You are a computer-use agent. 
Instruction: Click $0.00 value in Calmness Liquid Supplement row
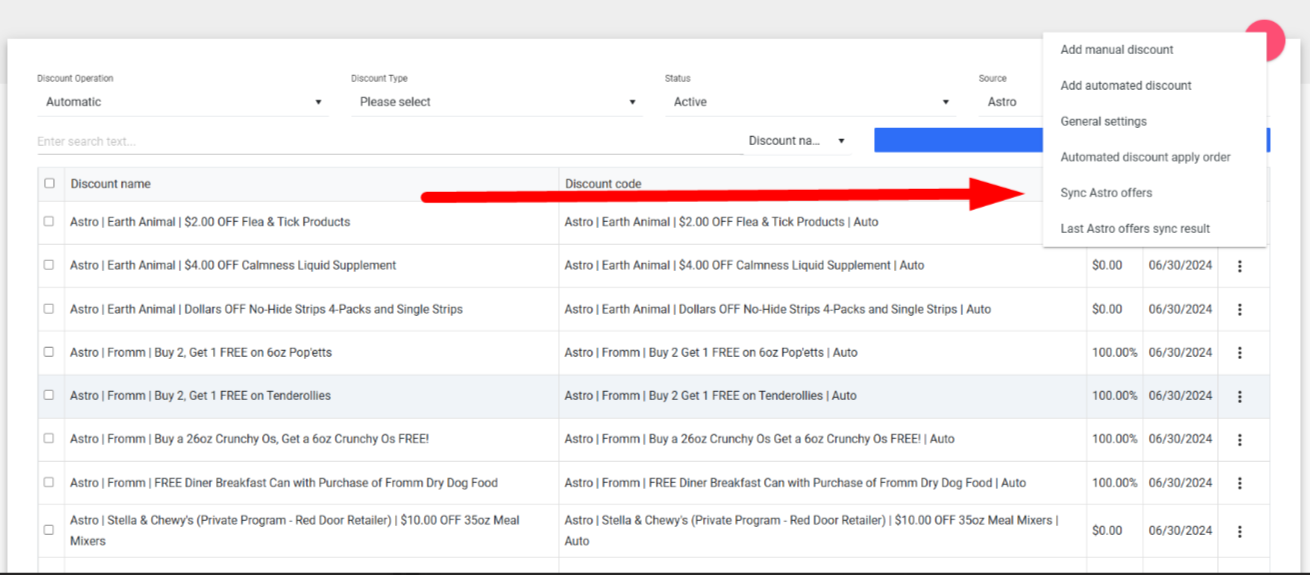(x=1107, y=266)
